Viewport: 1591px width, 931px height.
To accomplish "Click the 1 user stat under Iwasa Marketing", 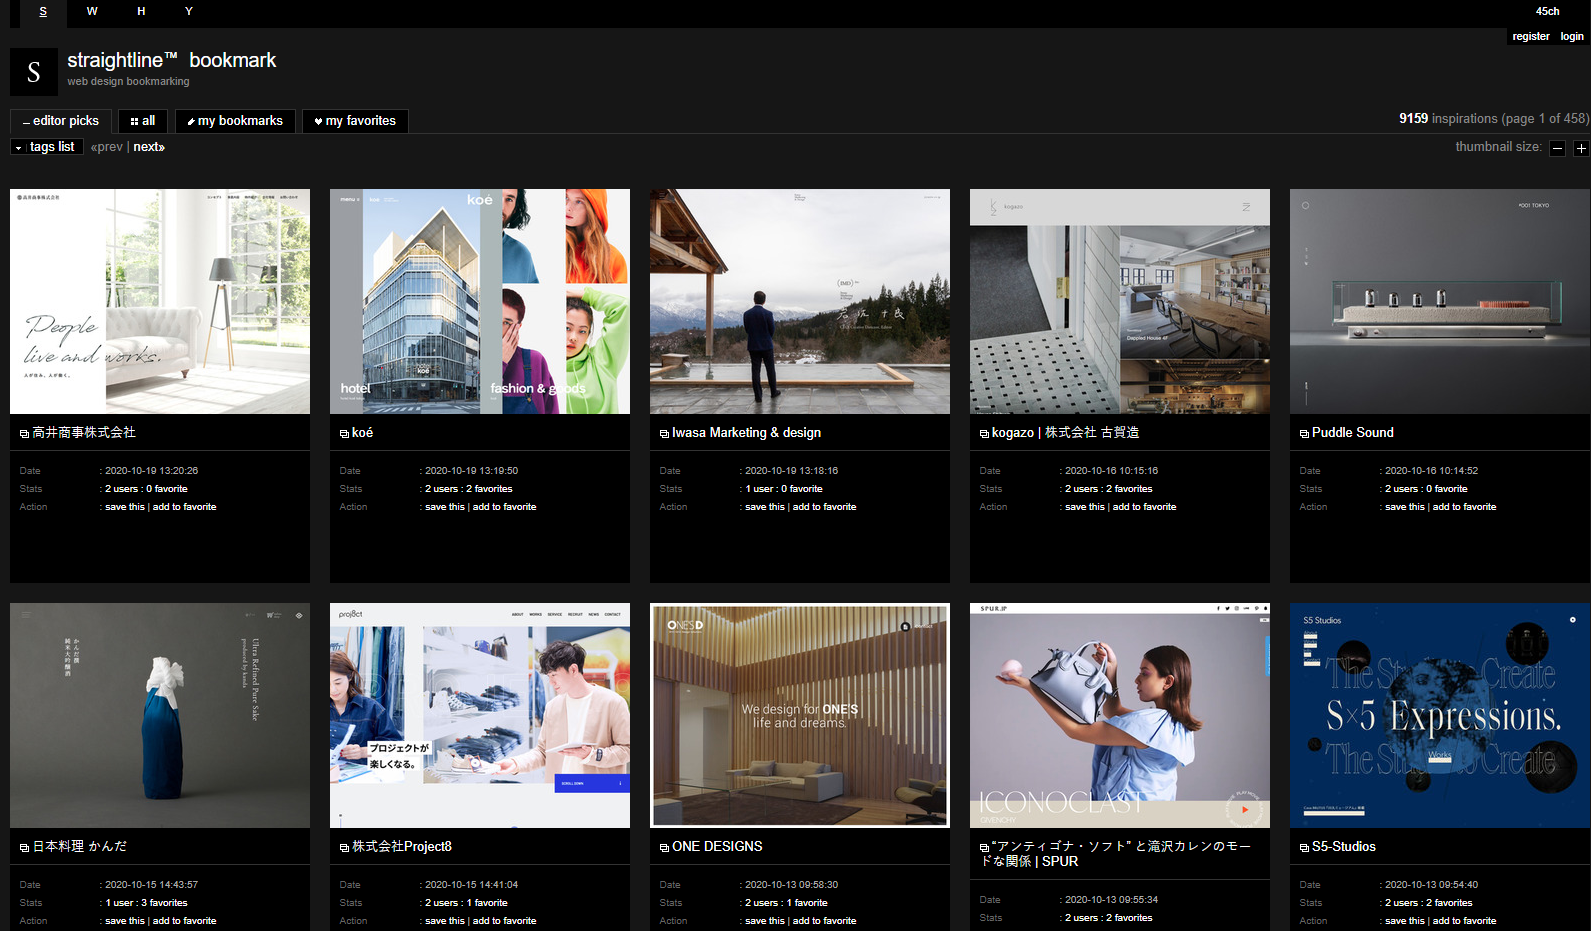I will click(x=759, y=489).
